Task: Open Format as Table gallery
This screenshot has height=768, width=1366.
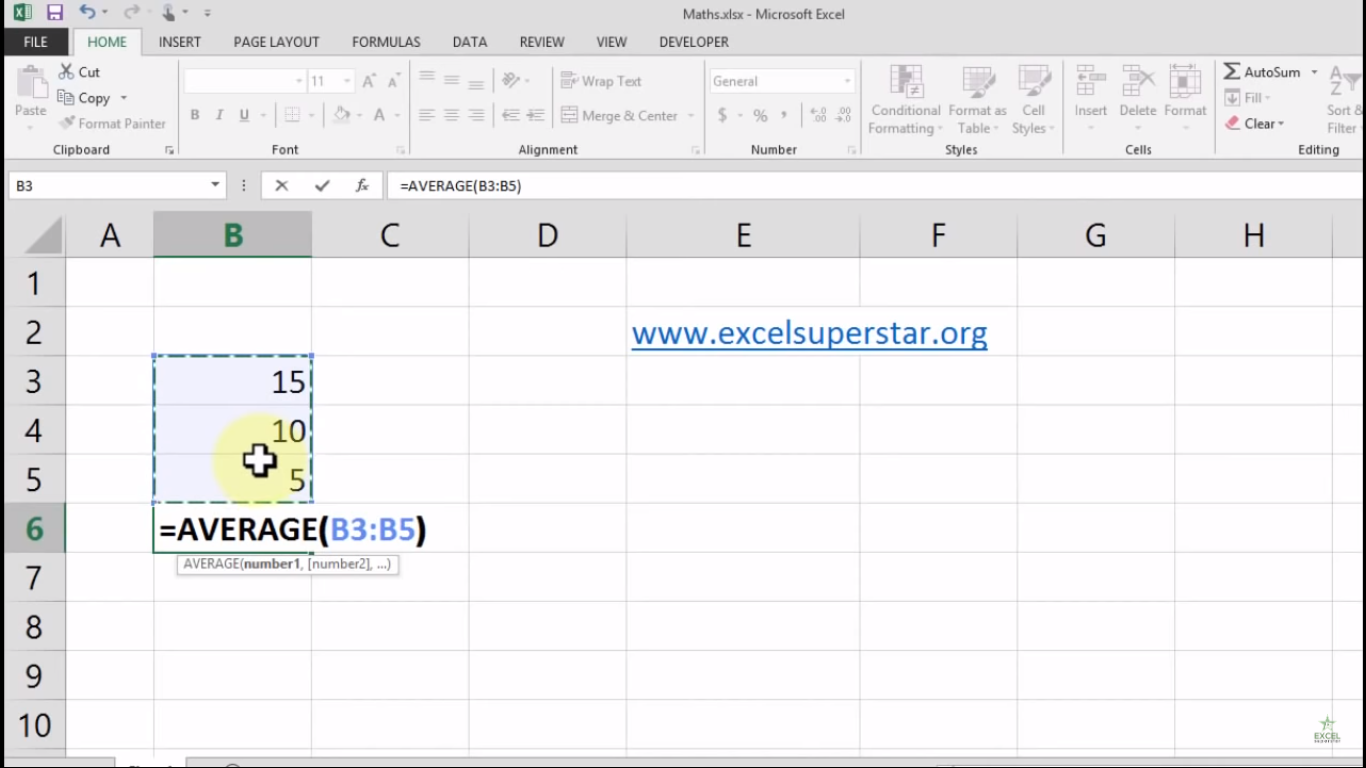Action: pyautogui.click(x=977, y=100)
